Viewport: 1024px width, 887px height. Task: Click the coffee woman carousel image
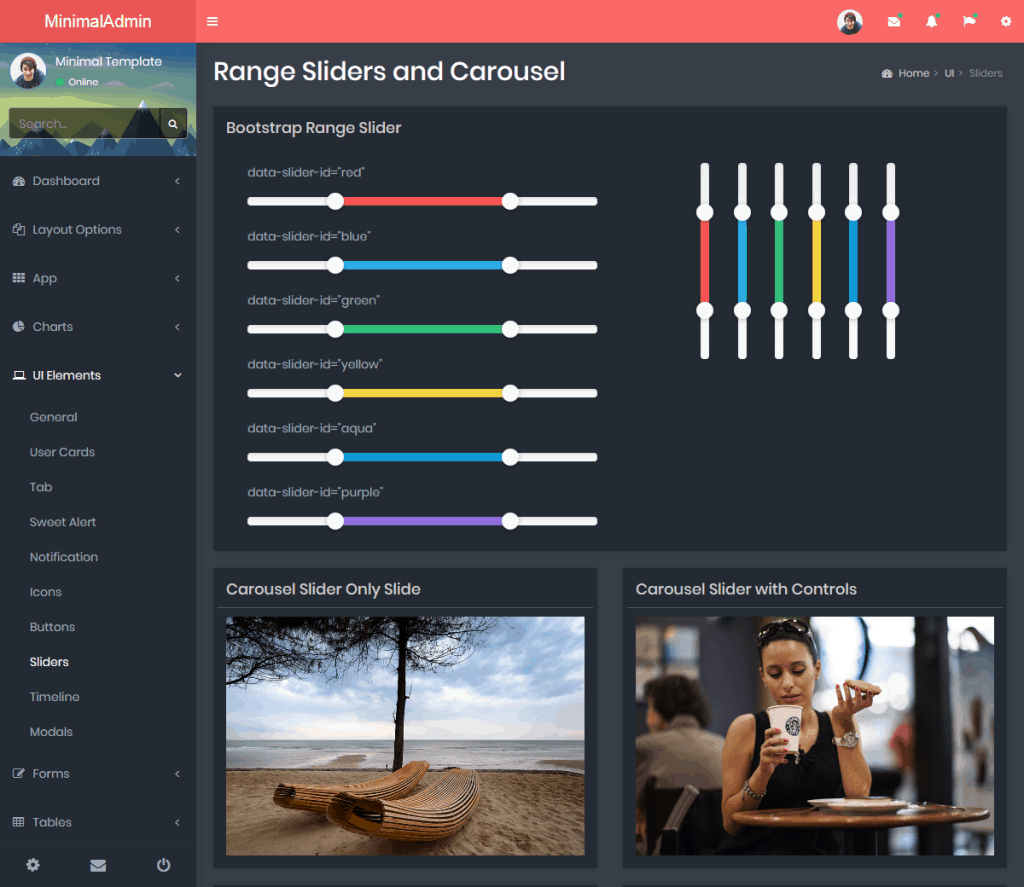814,736
